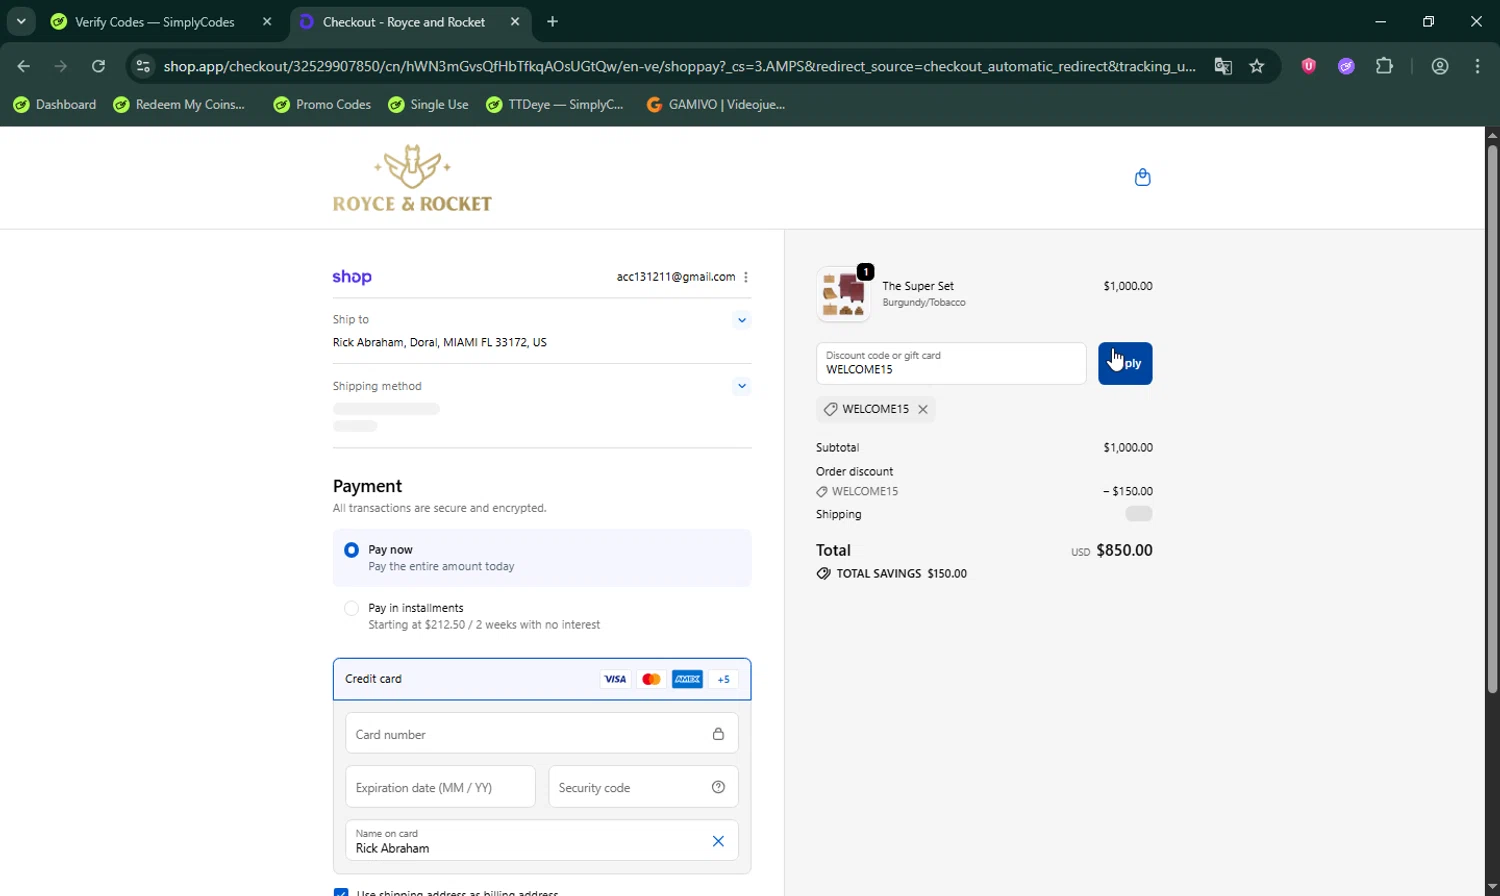
Task: Click the Name on card field
Action: click(x=542, y=841)
